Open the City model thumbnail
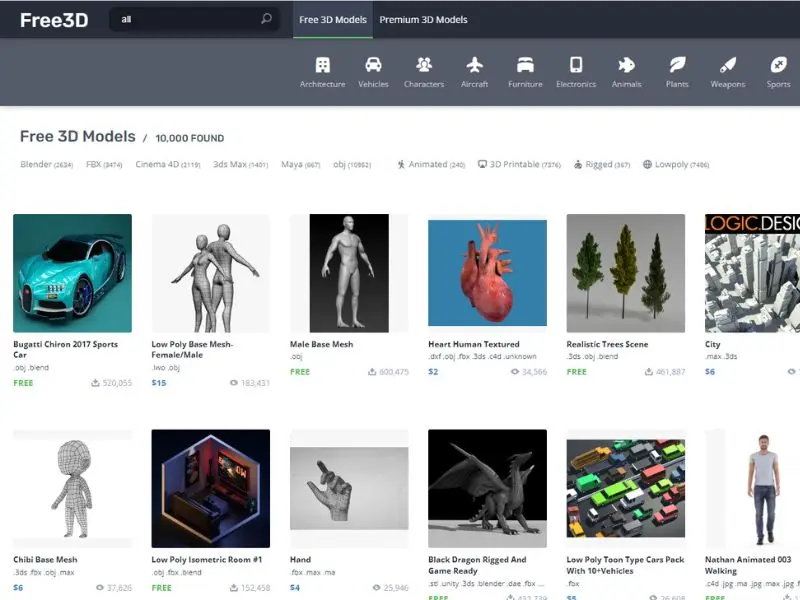 [x=753, y=273]
